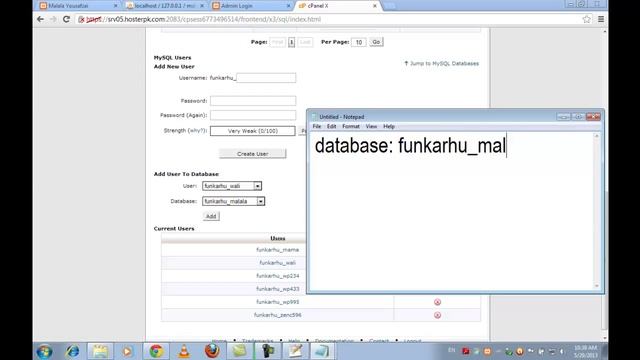Click funkarhu_wp234 user row
This screenshot has width=640, height=360.
pyautogui.click(x=278, y=276)
